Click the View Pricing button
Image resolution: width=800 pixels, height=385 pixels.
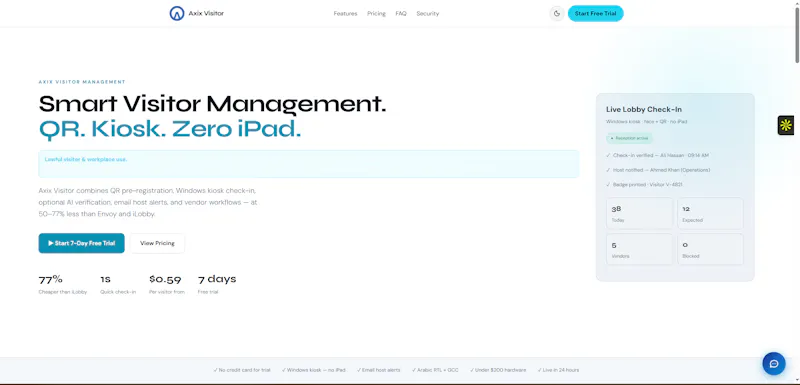pos(157,243)
